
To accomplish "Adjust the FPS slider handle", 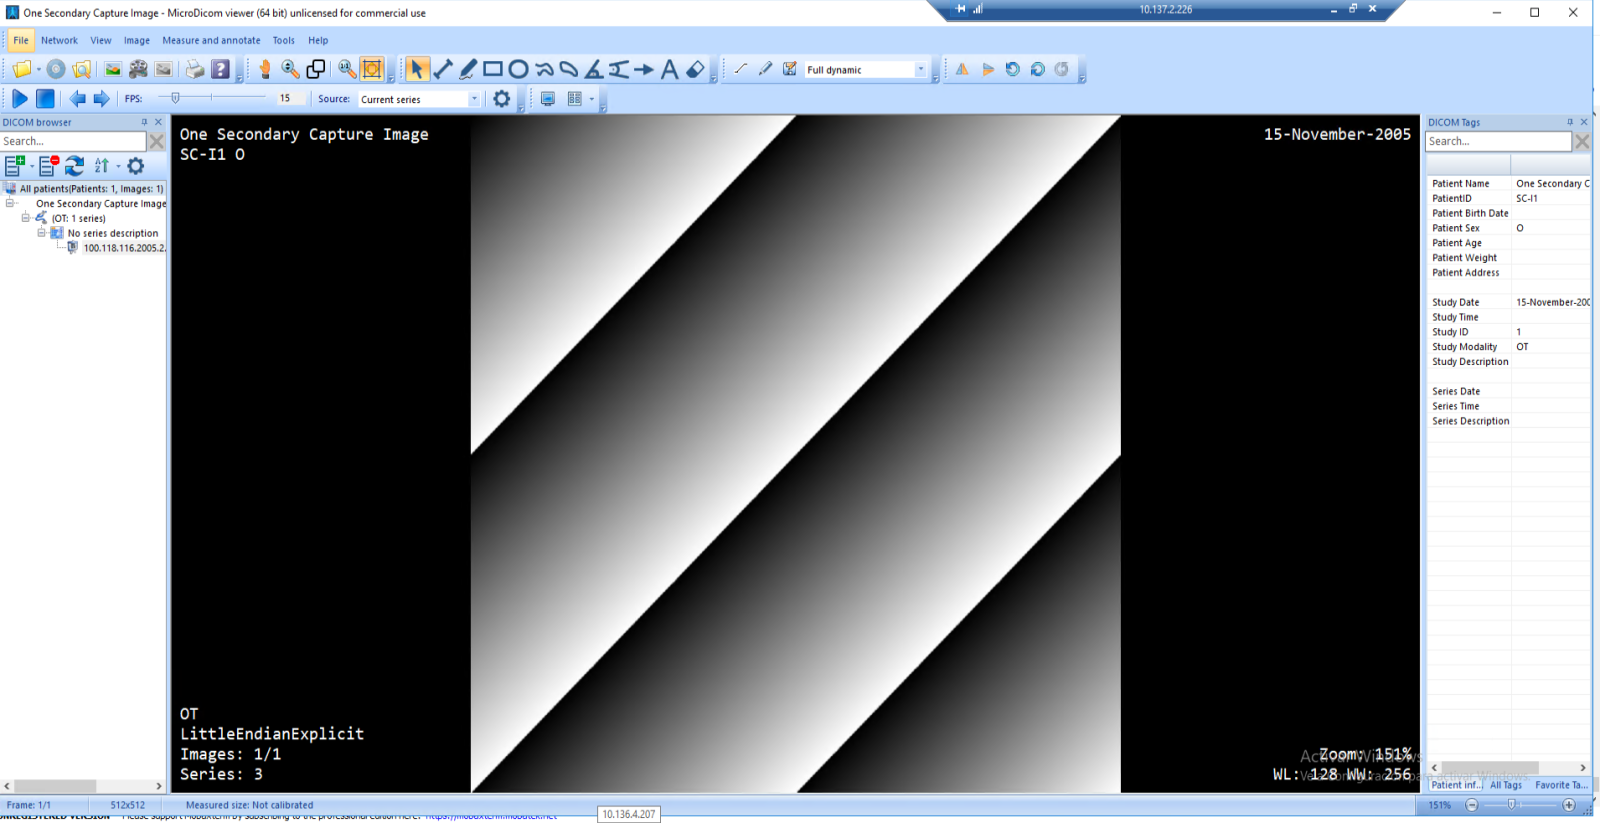I will [x=175, y=98].
